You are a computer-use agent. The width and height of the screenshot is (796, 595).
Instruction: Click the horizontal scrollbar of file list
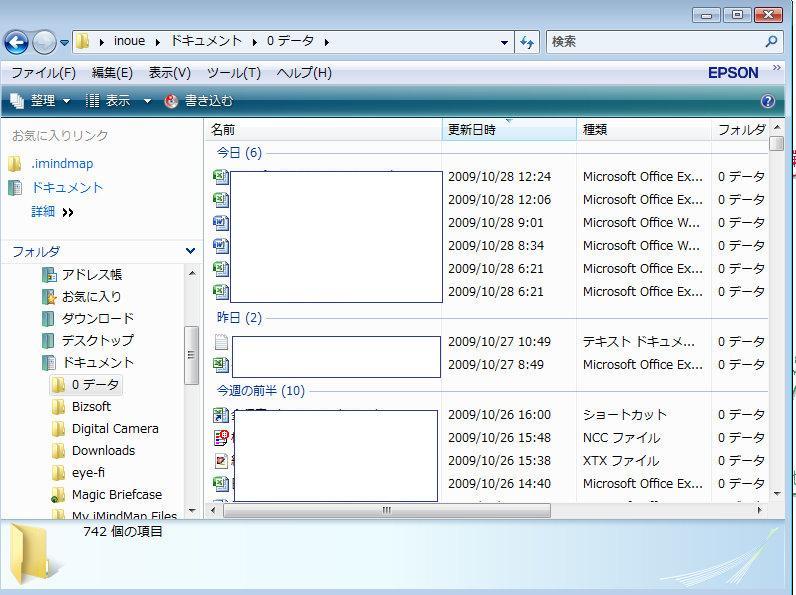tap(386, 510)
